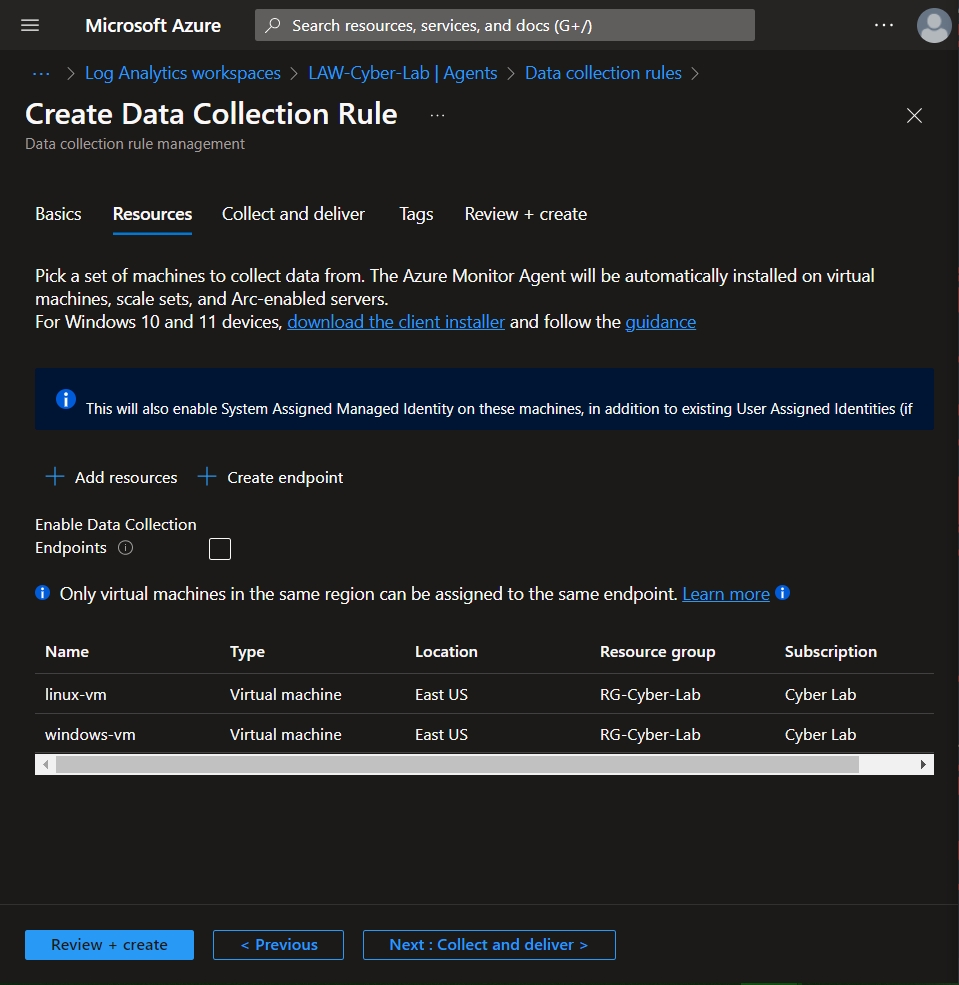Click Cyber Lab in the linux-vm row

pyautogui.click(x=820, y=694)
